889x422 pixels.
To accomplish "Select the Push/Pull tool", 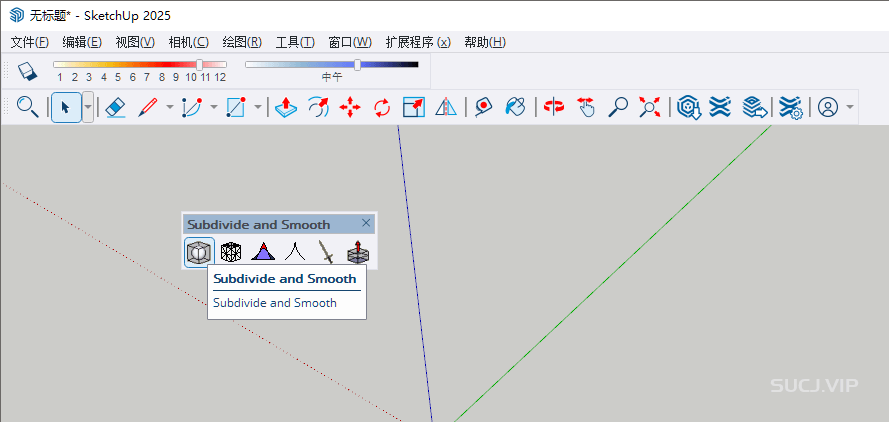I will pos(286,107).
